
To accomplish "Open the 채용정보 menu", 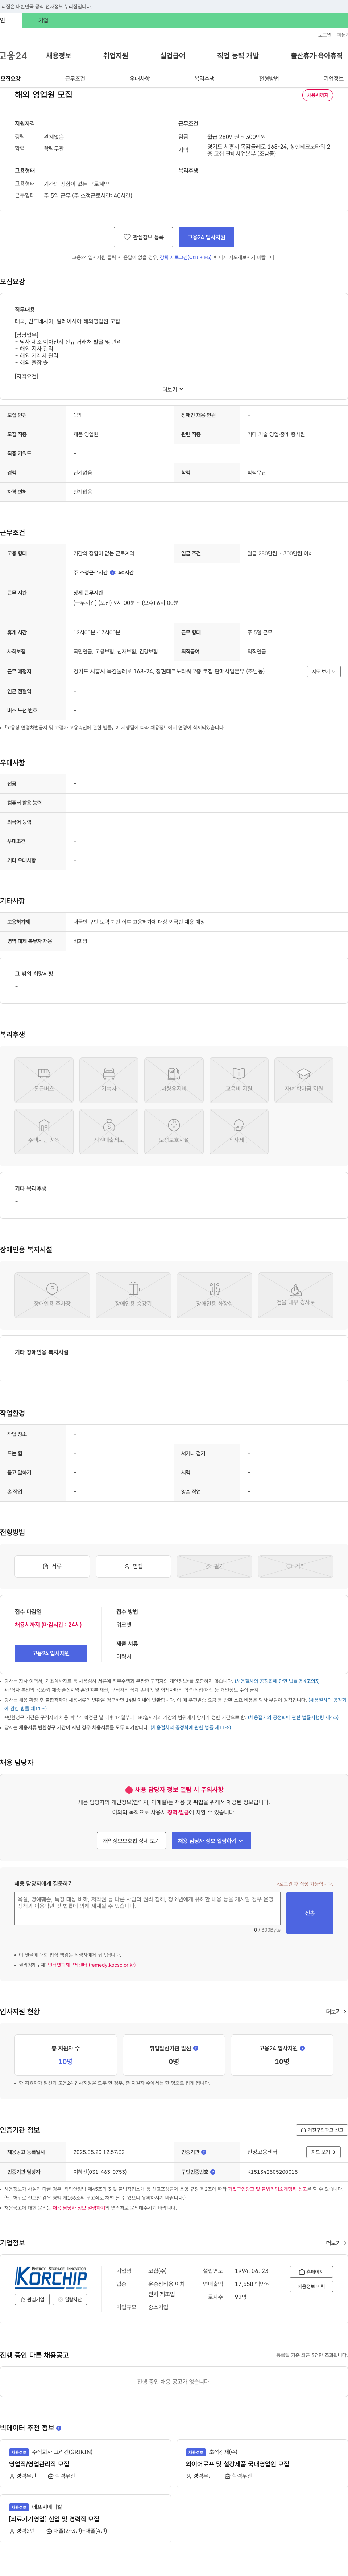I will coord(59,56).
